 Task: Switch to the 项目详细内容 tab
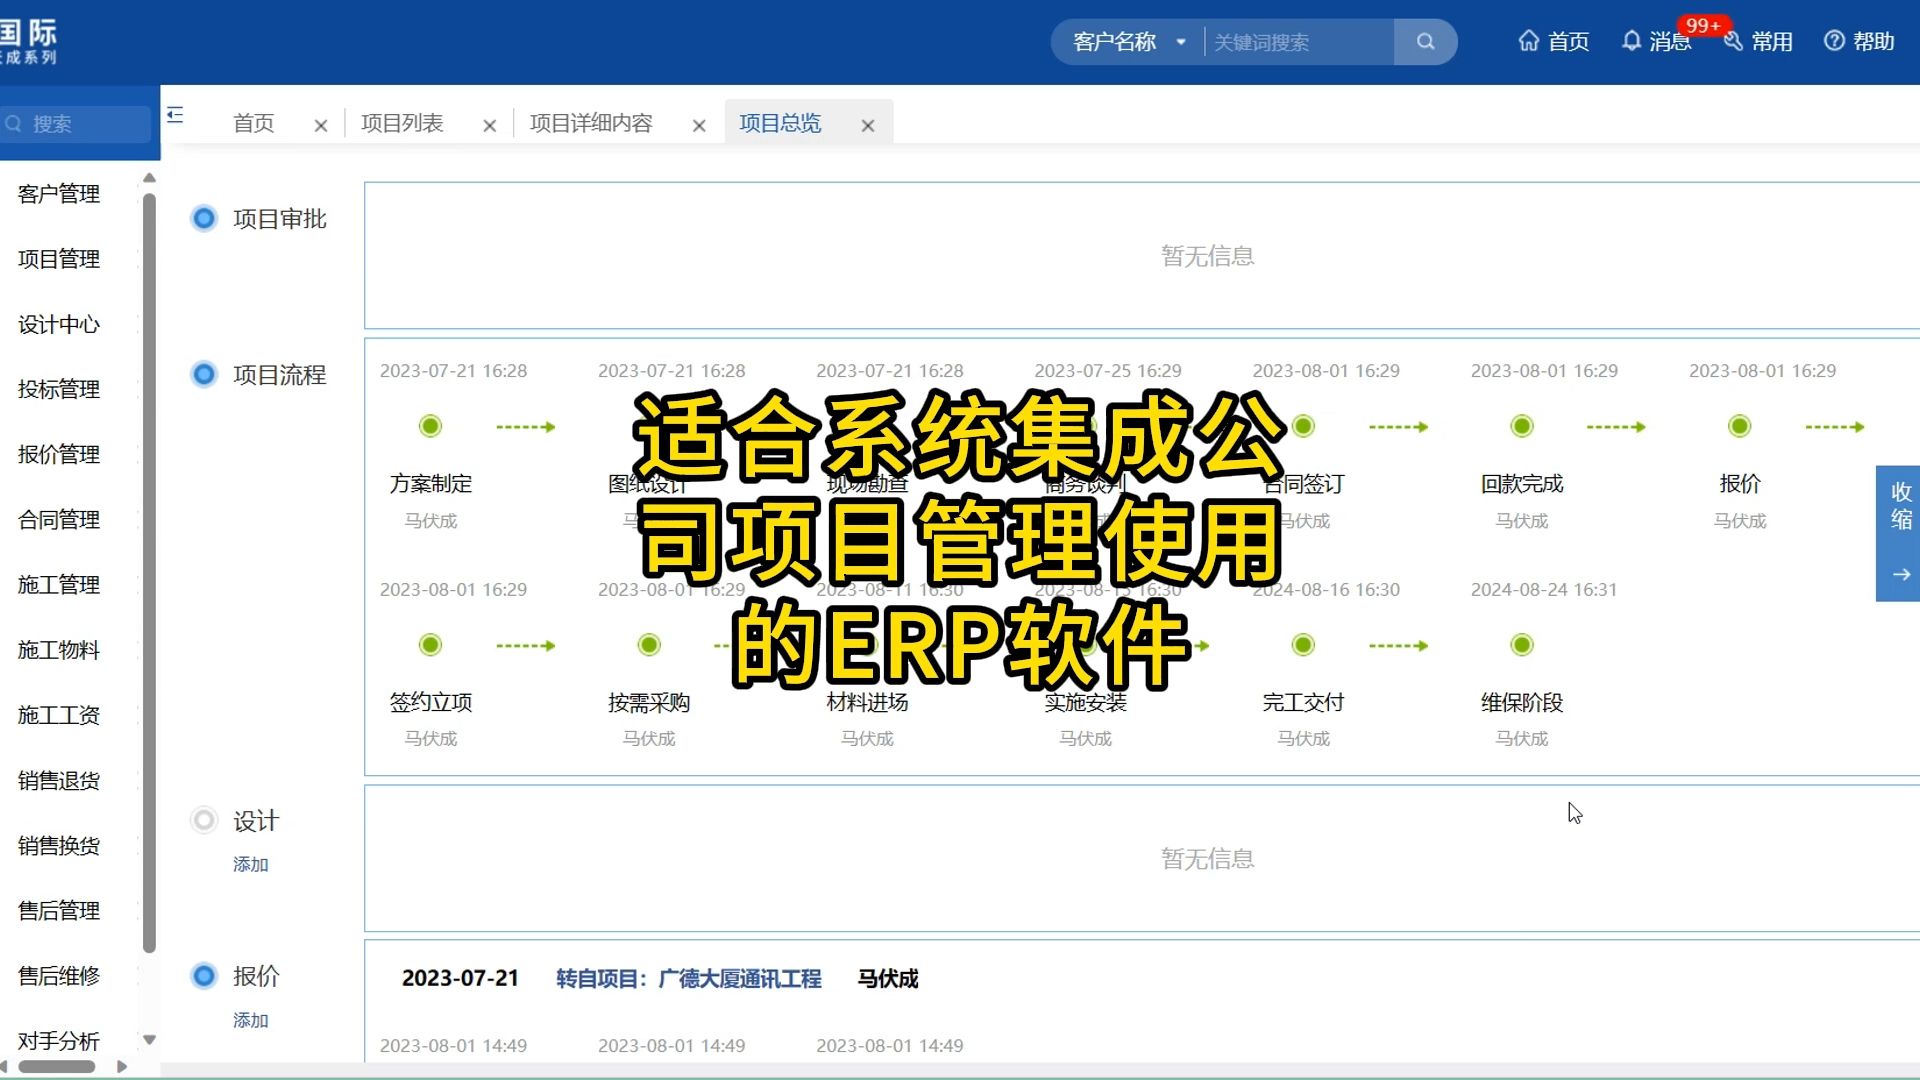[591, 123]
